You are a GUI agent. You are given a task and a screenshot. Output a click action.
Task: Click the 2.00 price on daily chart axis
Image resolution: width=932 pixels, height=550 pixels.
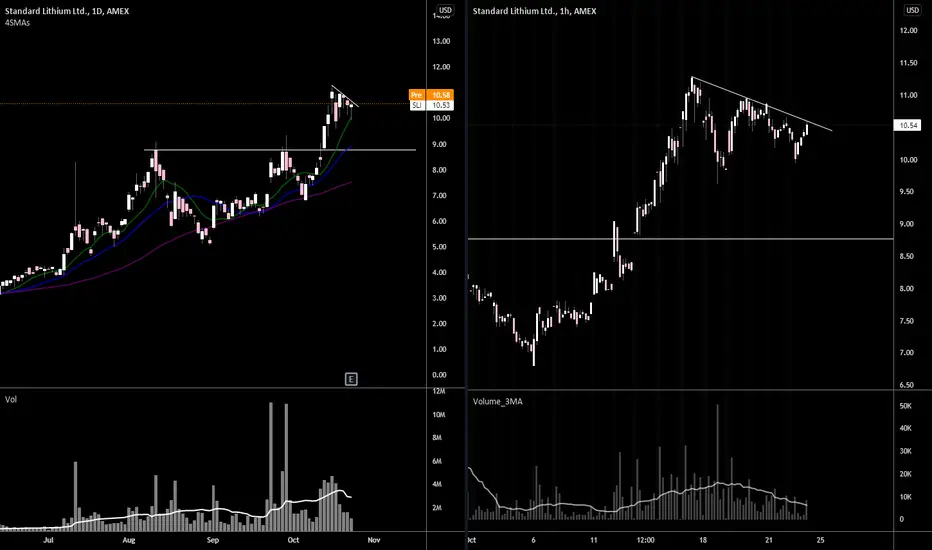pos(439,323)
